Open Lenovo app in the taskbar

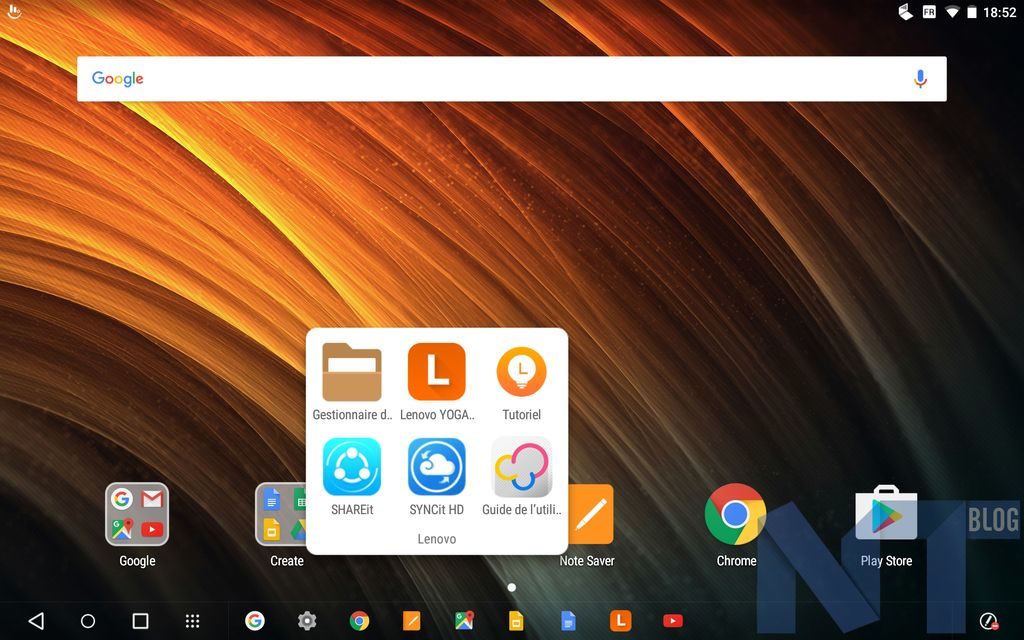(620, 620)
